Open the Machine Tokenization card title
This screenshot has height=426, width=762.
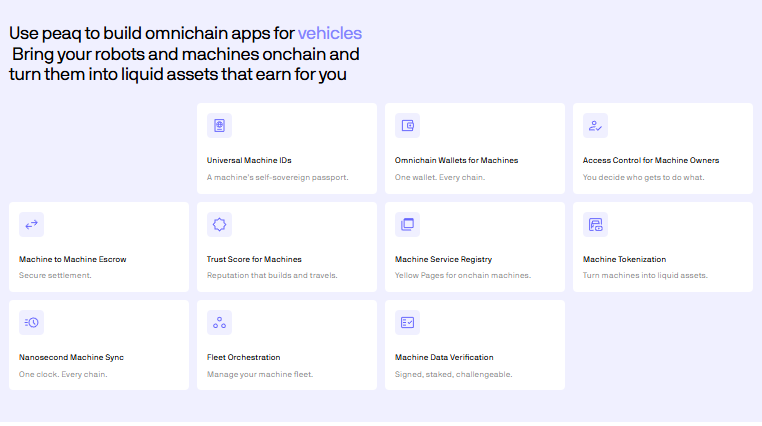click(624, 259)
